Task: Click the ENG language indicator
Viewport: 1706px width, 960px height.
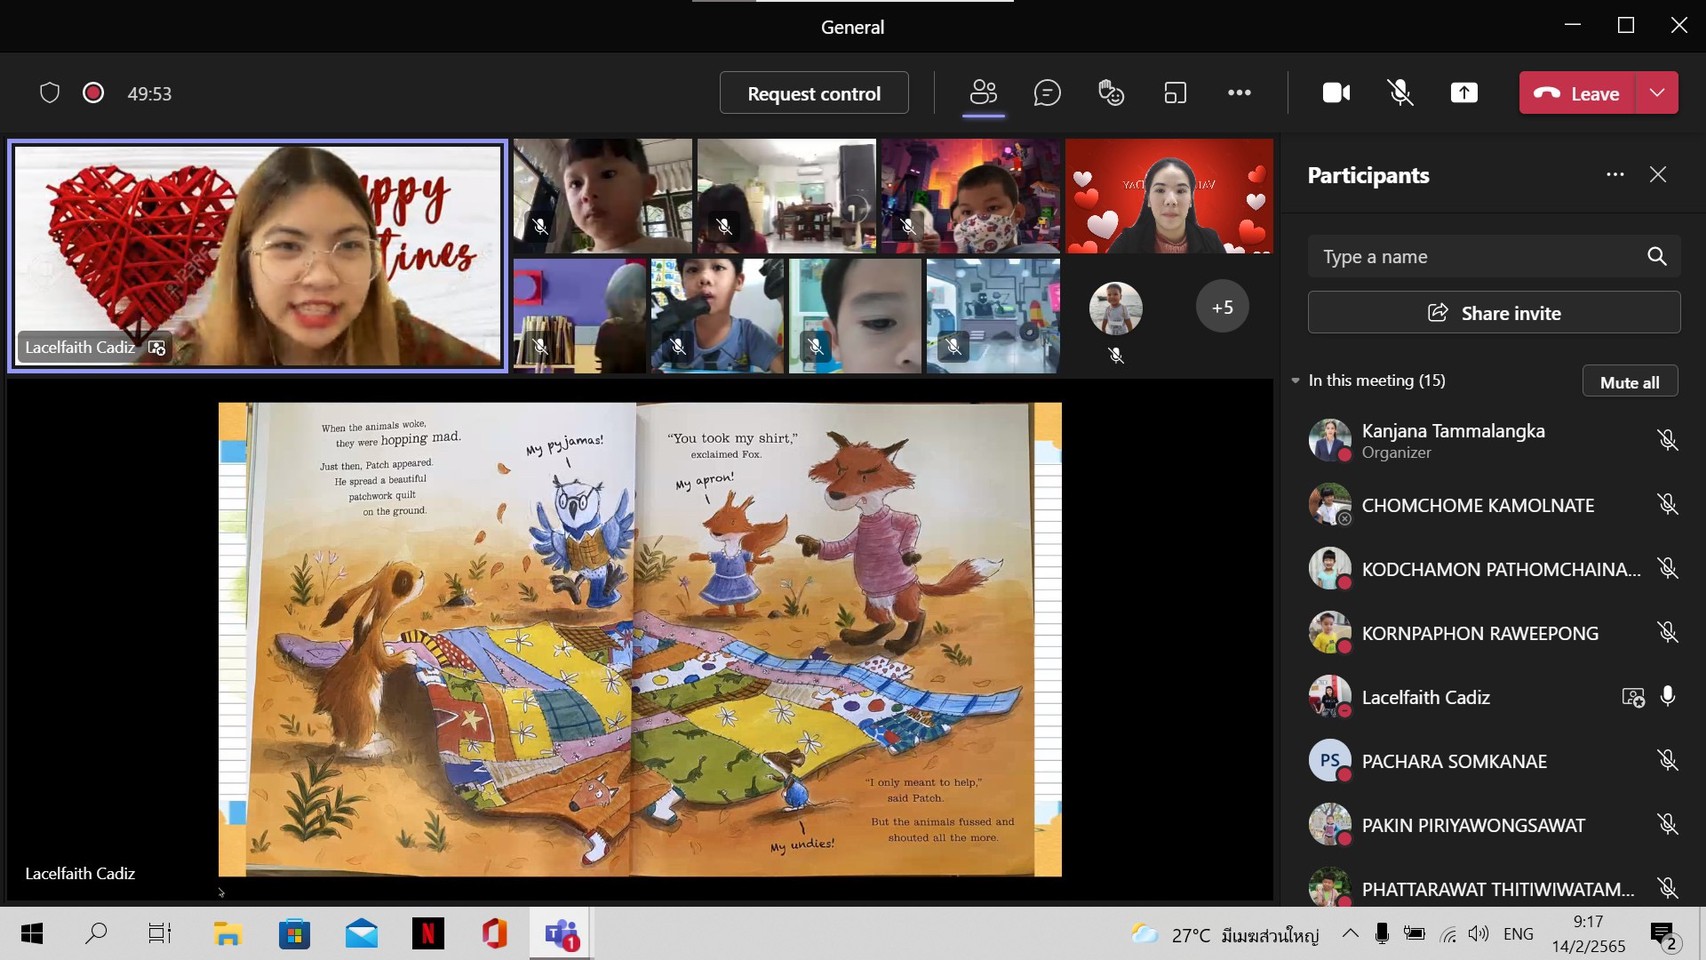Action: [x=1518, y=934]
